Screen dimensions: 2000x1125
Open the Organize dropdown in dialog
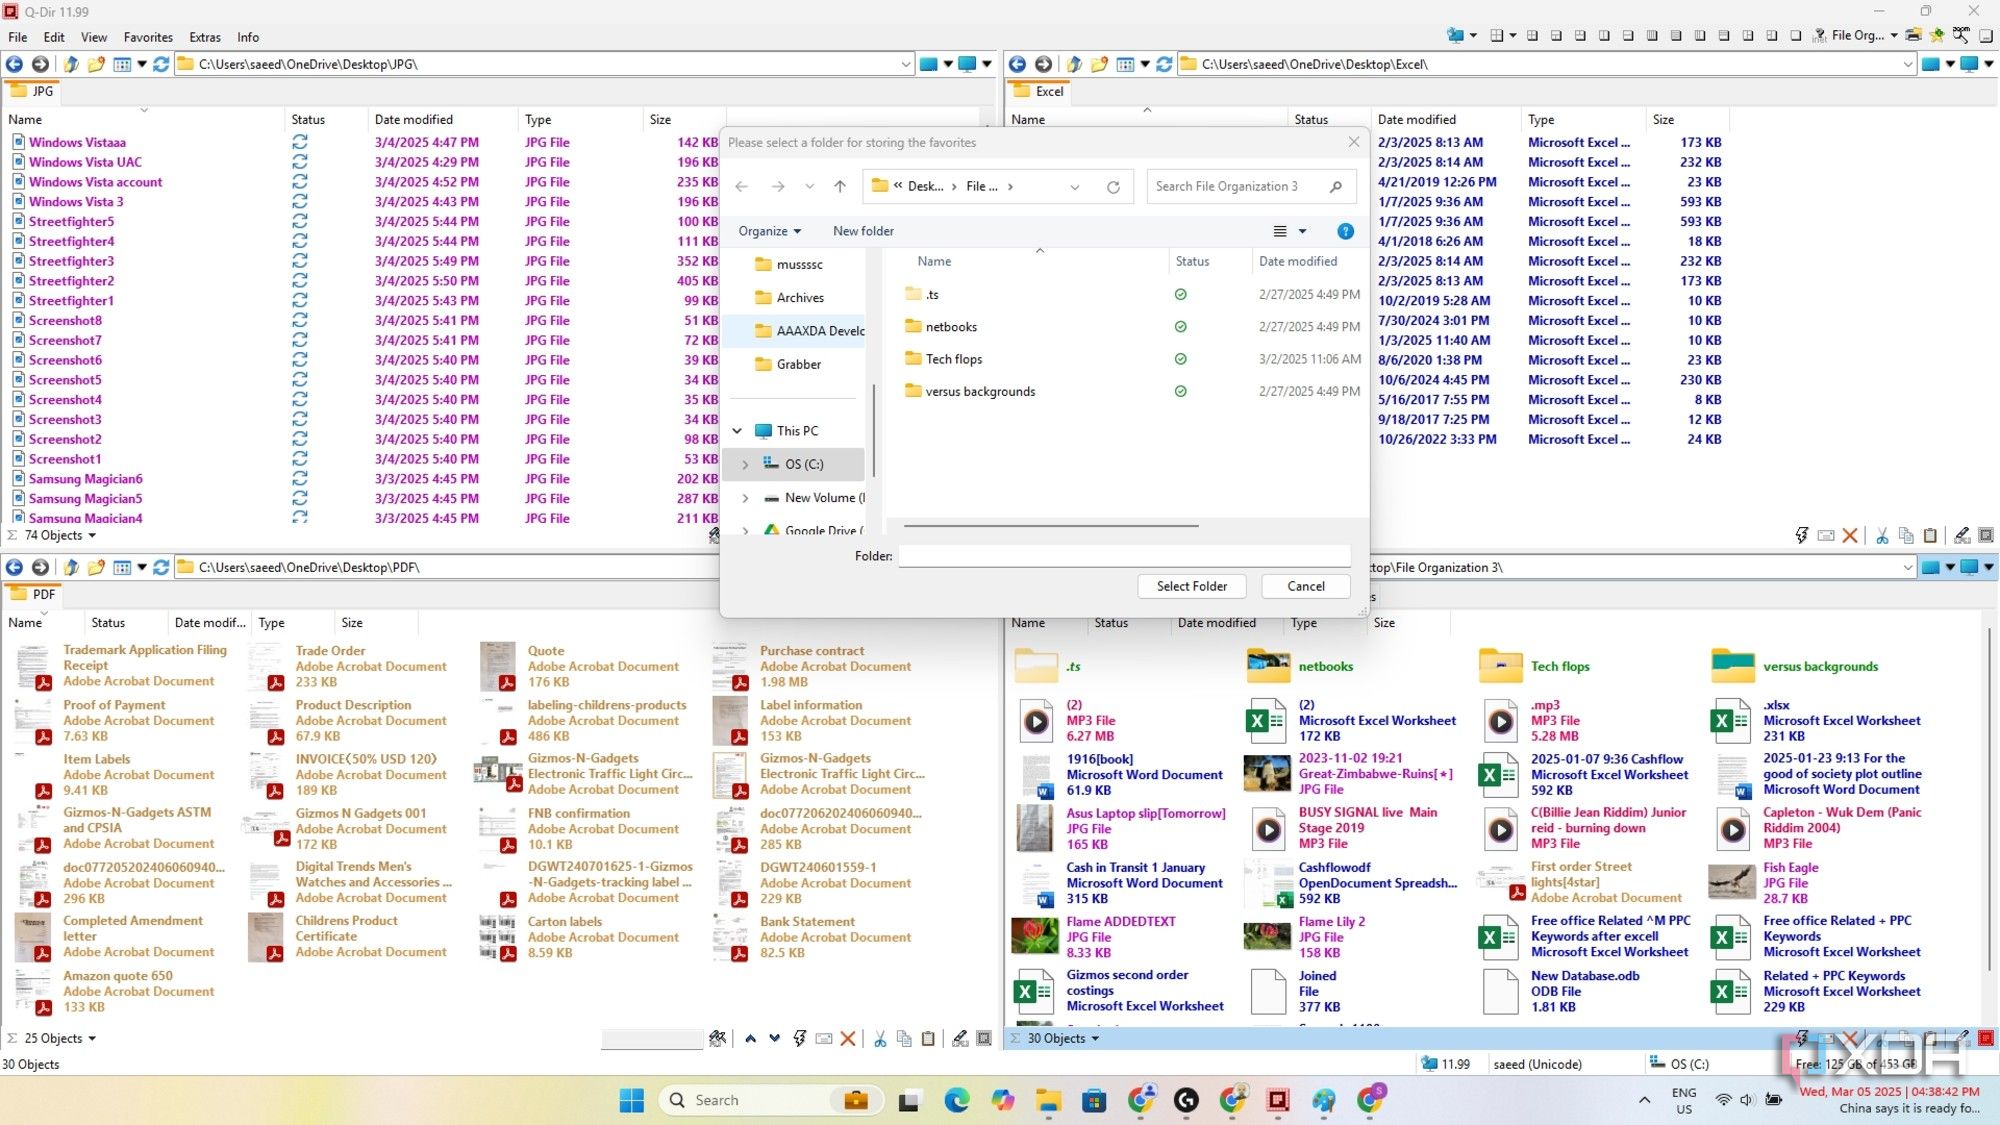769,231
